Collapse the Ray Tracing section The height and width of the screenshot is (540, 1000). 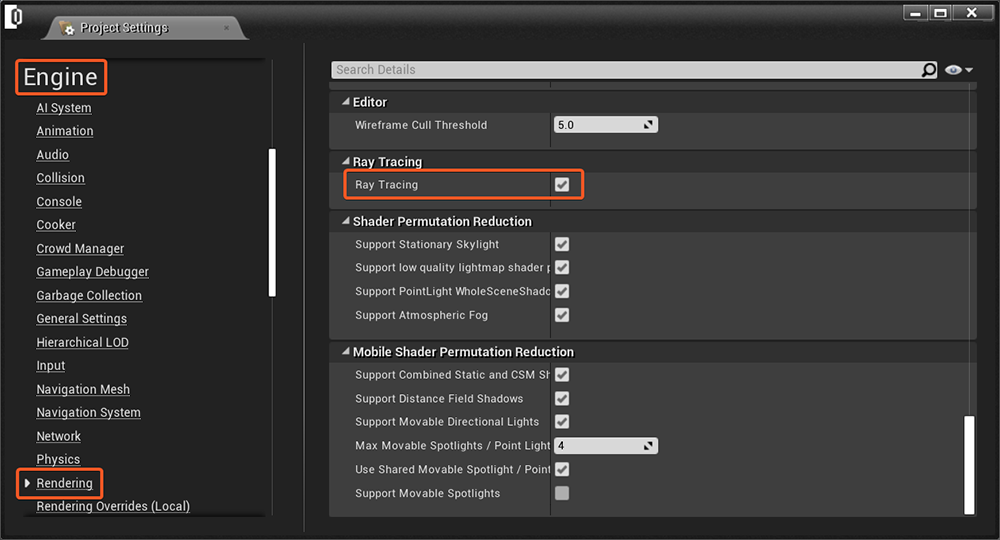(346, 162)
